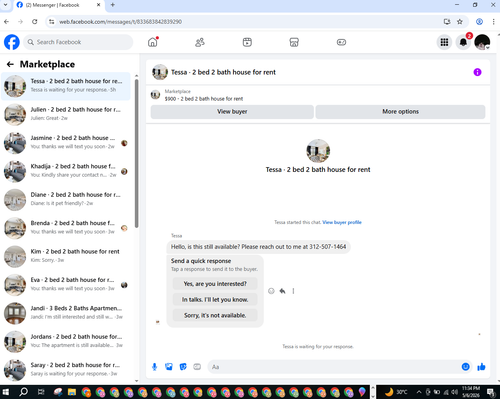Screen dimensions: 500x399
Task: Open the Reels video icon in navigation
Action: 247,42
